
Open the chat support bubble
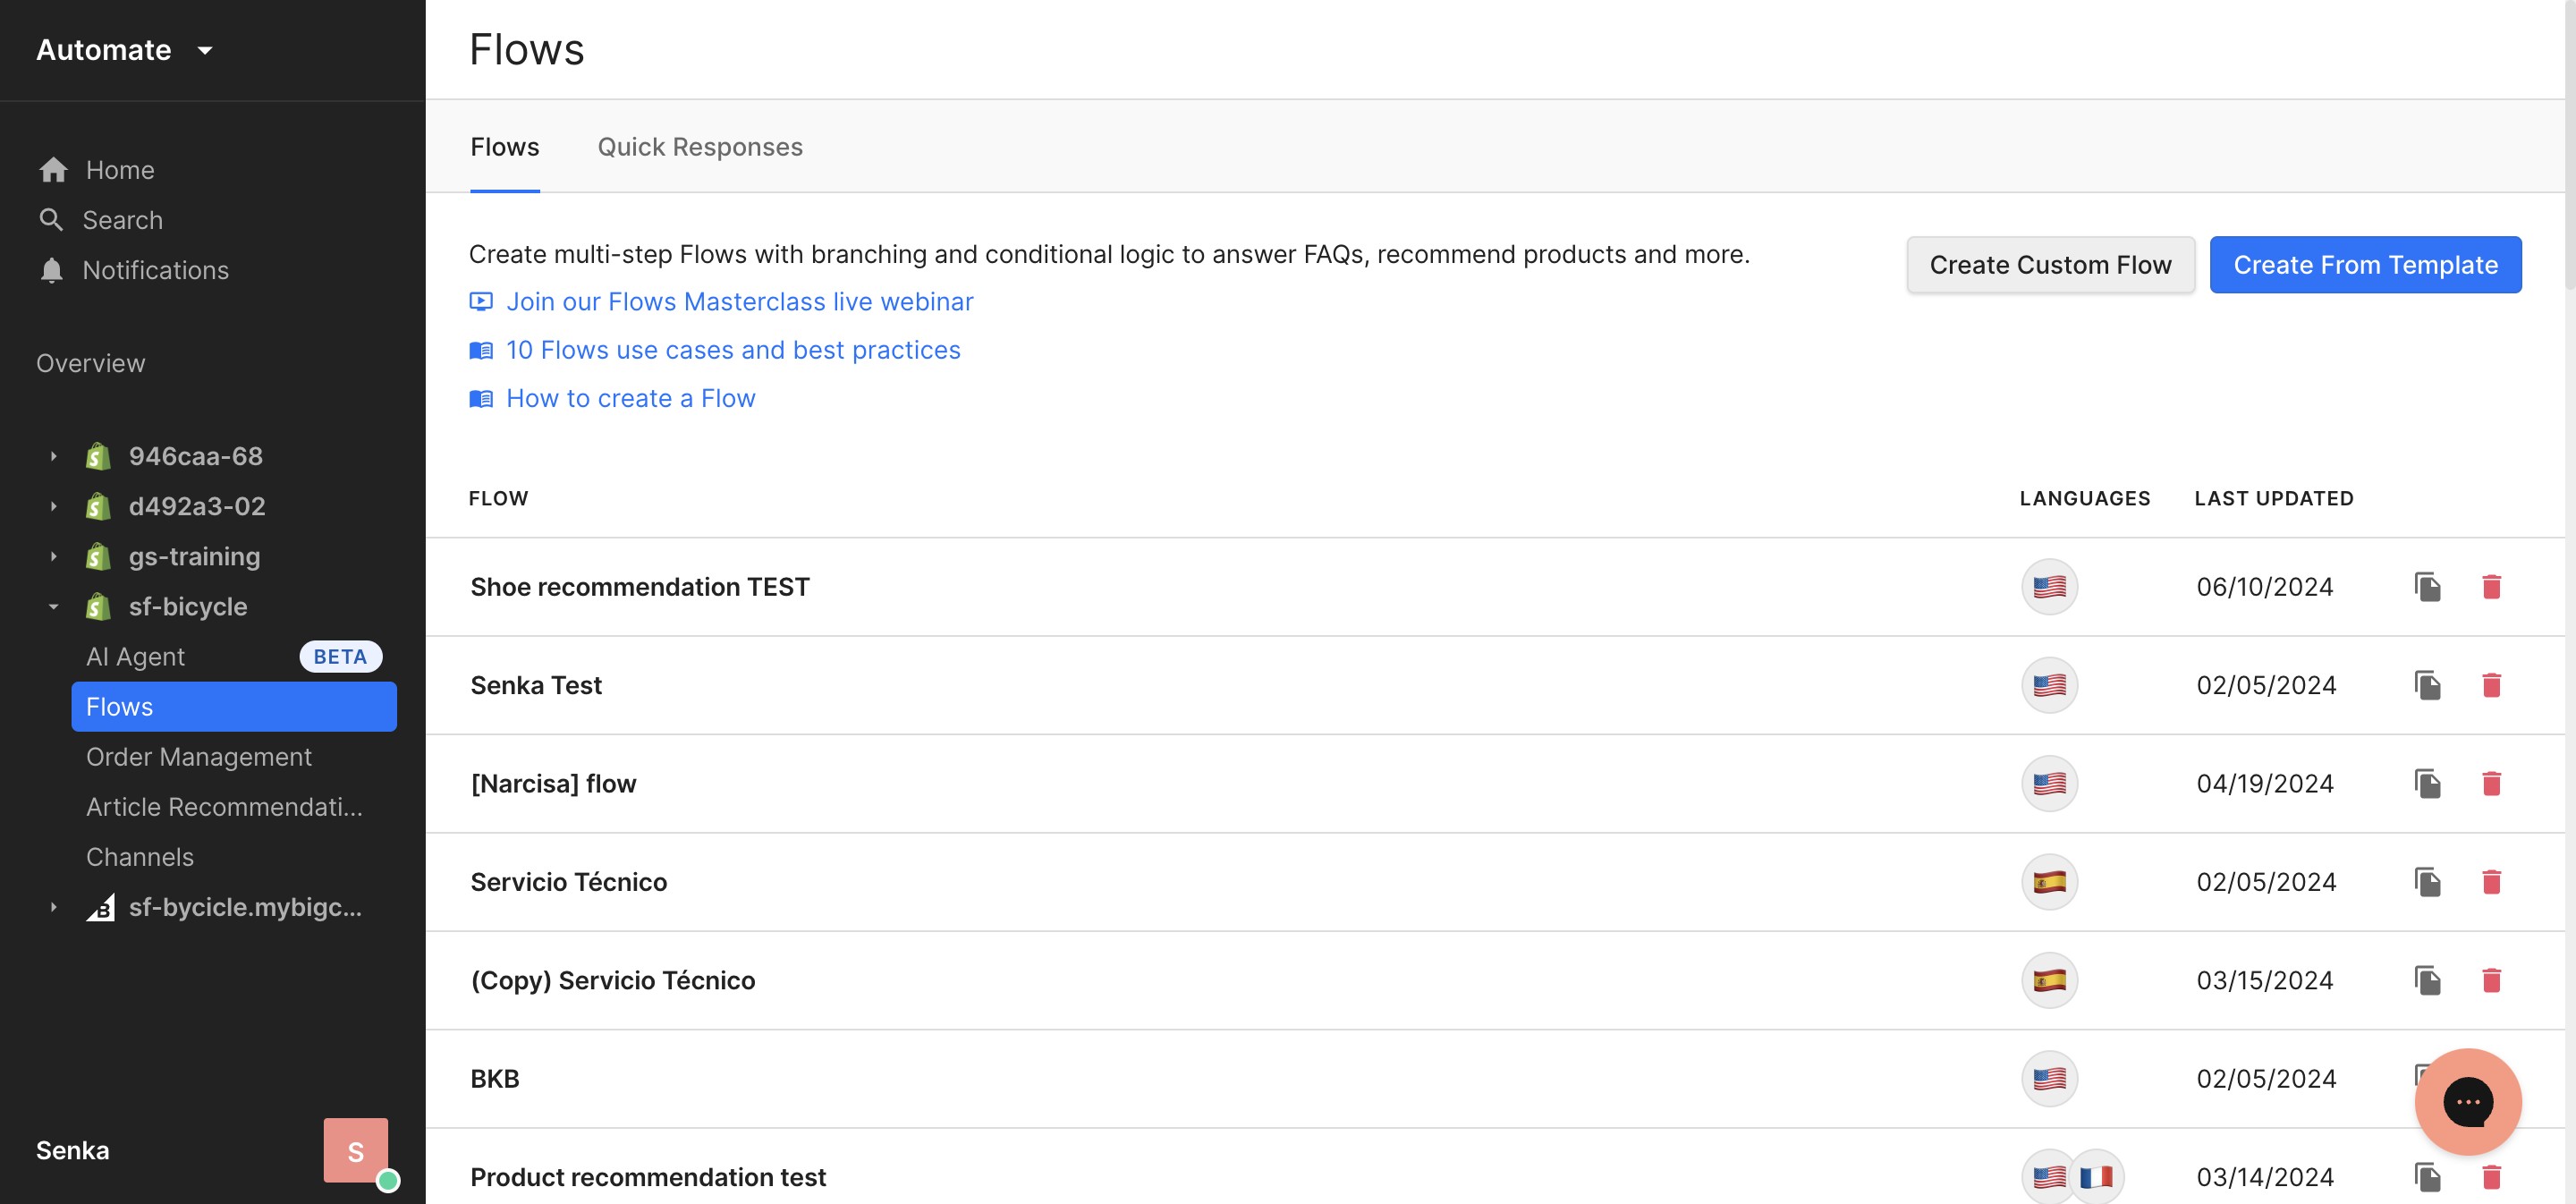(x=2467, y=1101)
